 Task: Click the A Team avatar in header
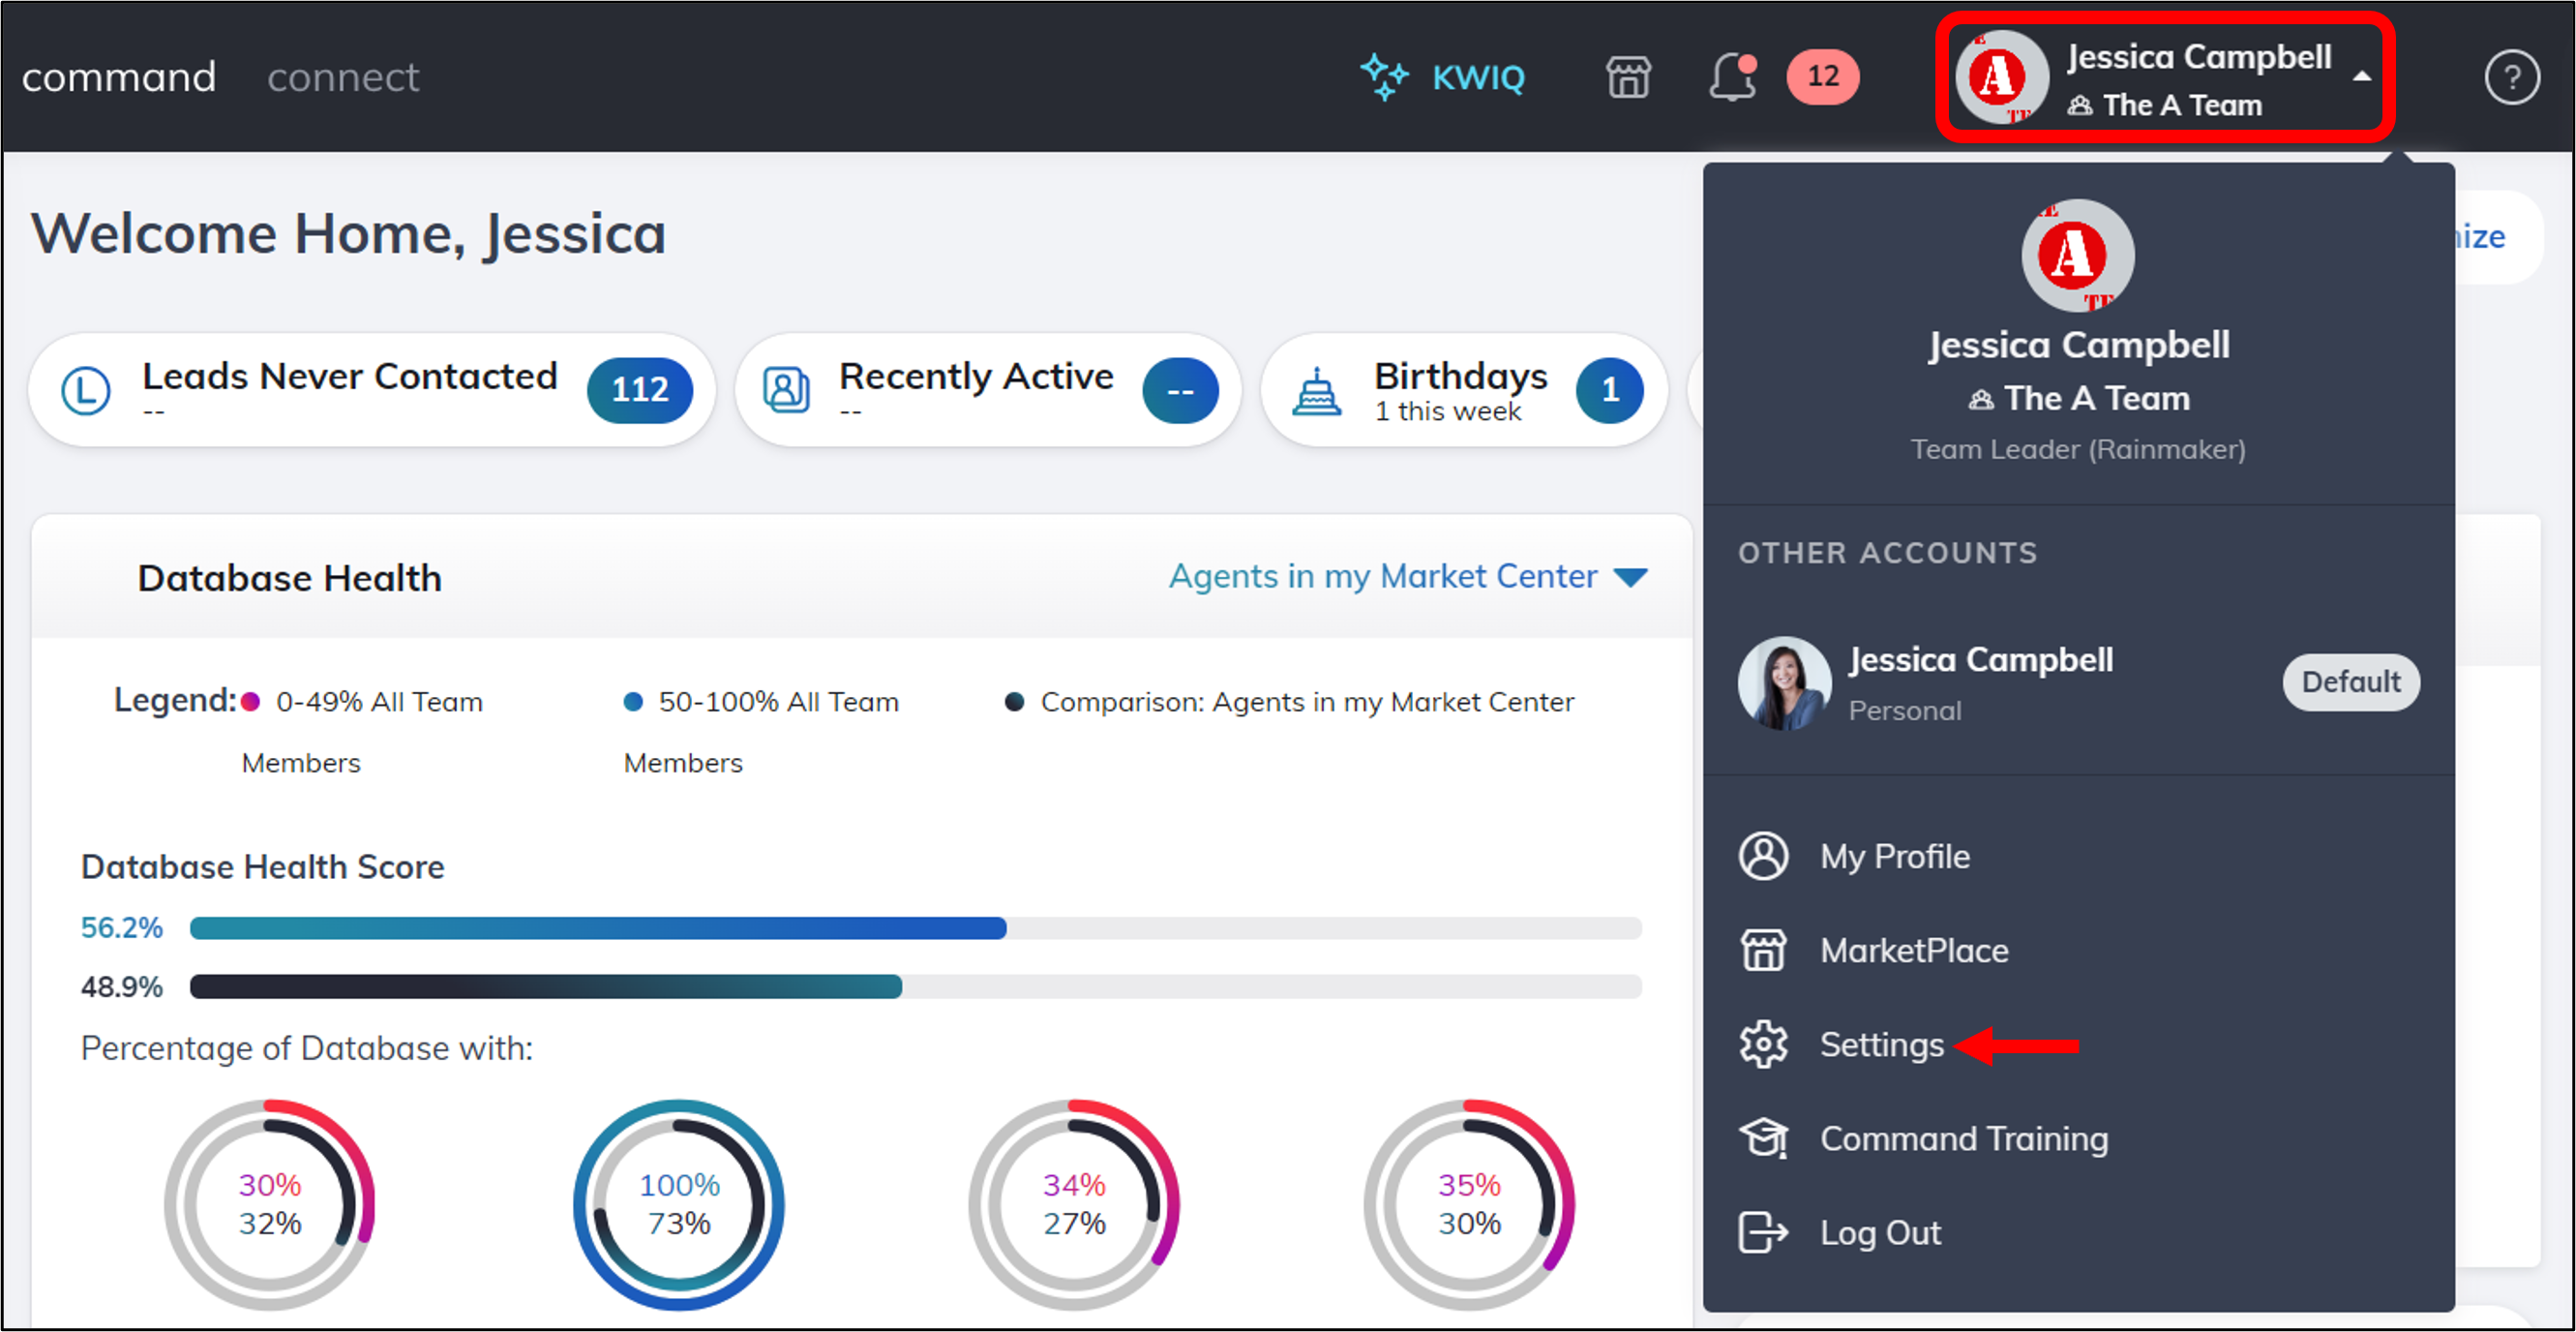click(2002, 77)
